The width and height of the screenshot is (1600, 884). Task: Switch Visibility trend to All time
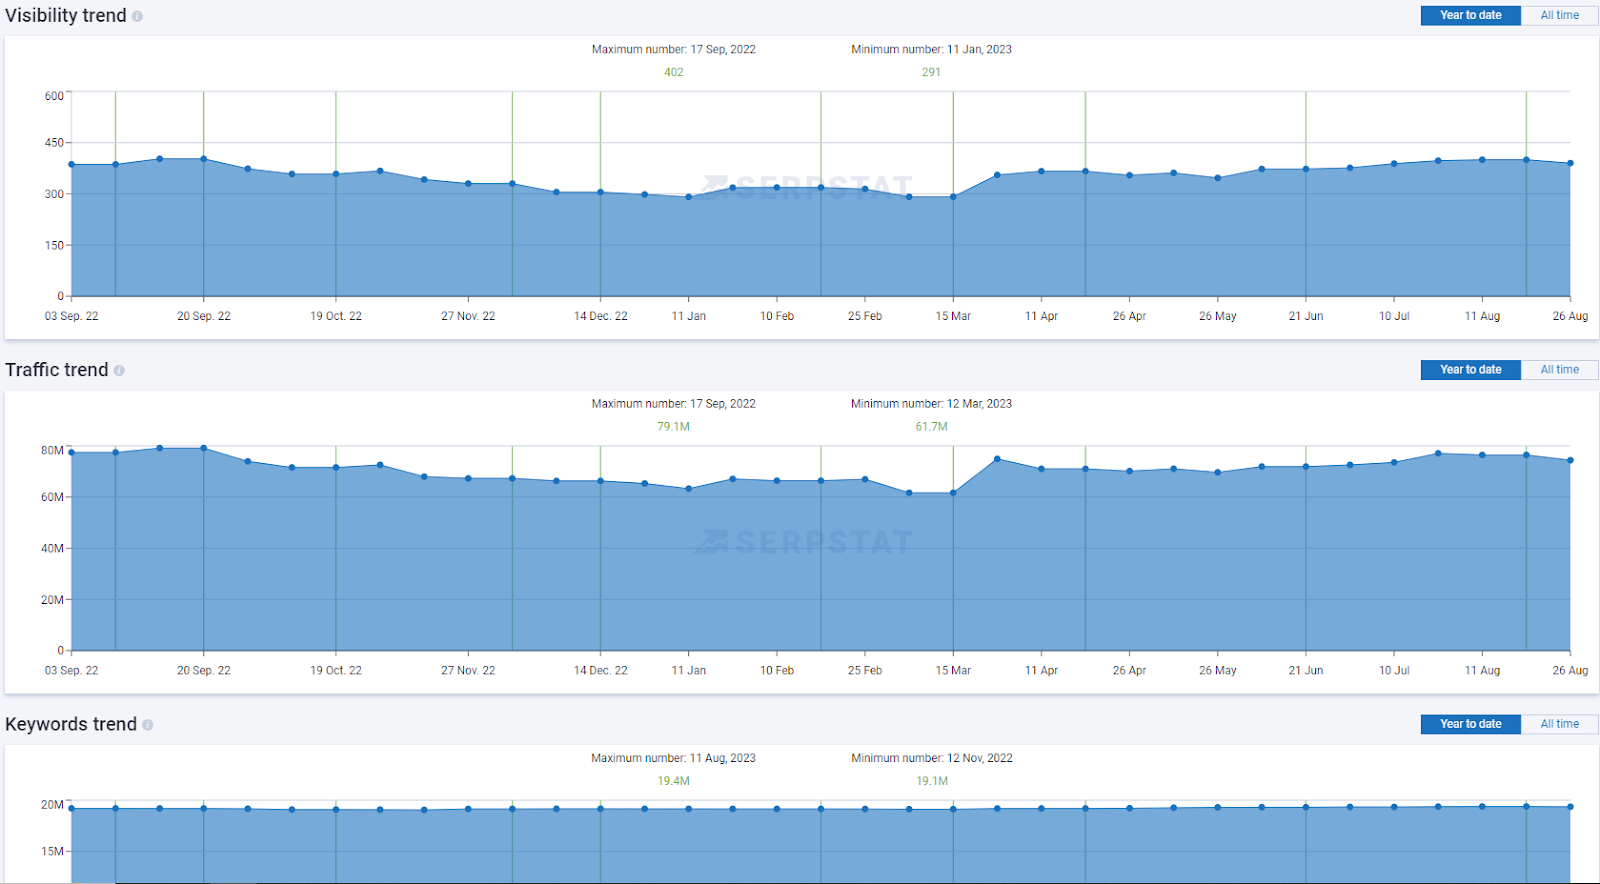[x=1559, y=15]
